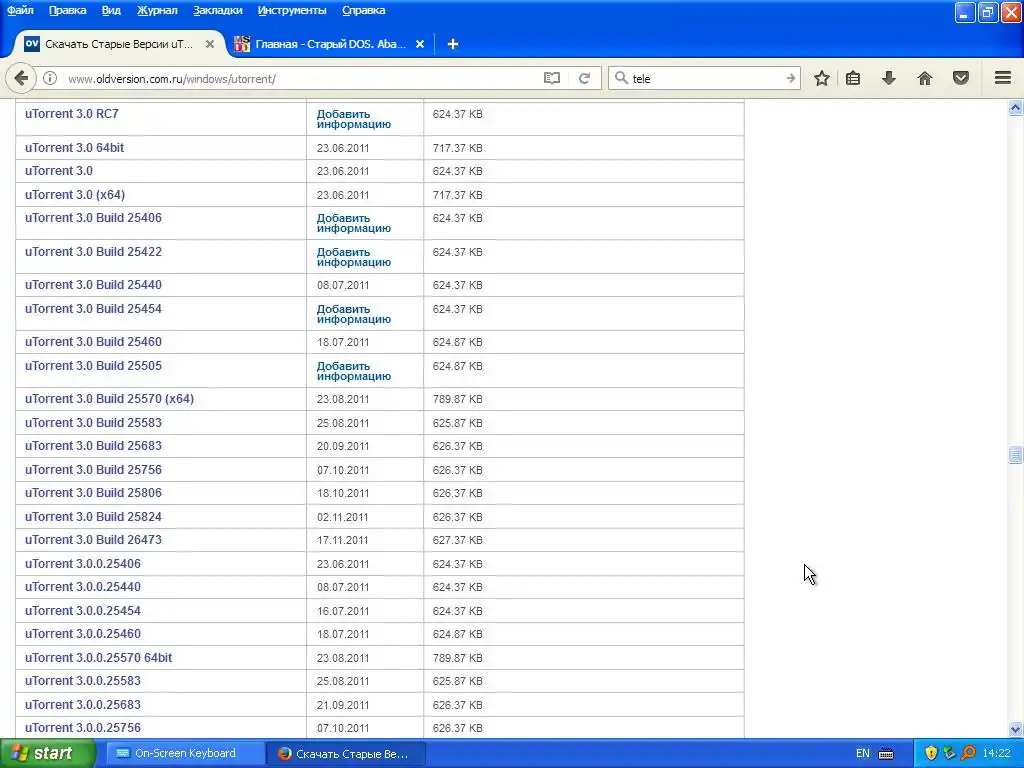This screenshot has height=768, width=1024.
Task: Switch to Главная - Старый DOS tab
Action: 330,44
